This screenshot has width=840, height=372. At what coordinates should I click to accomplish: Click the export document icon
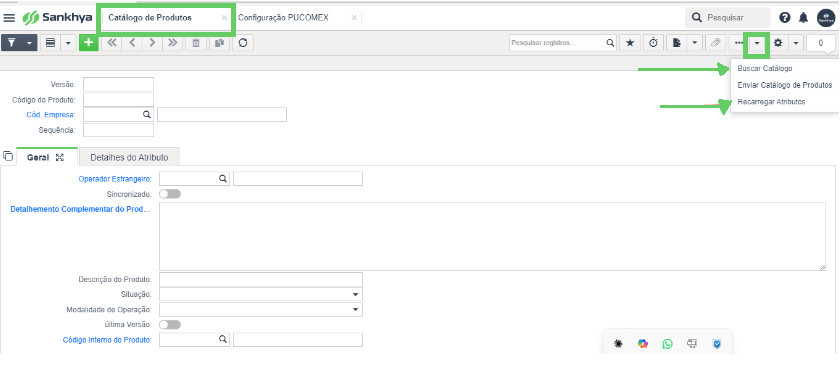(677, 43)
